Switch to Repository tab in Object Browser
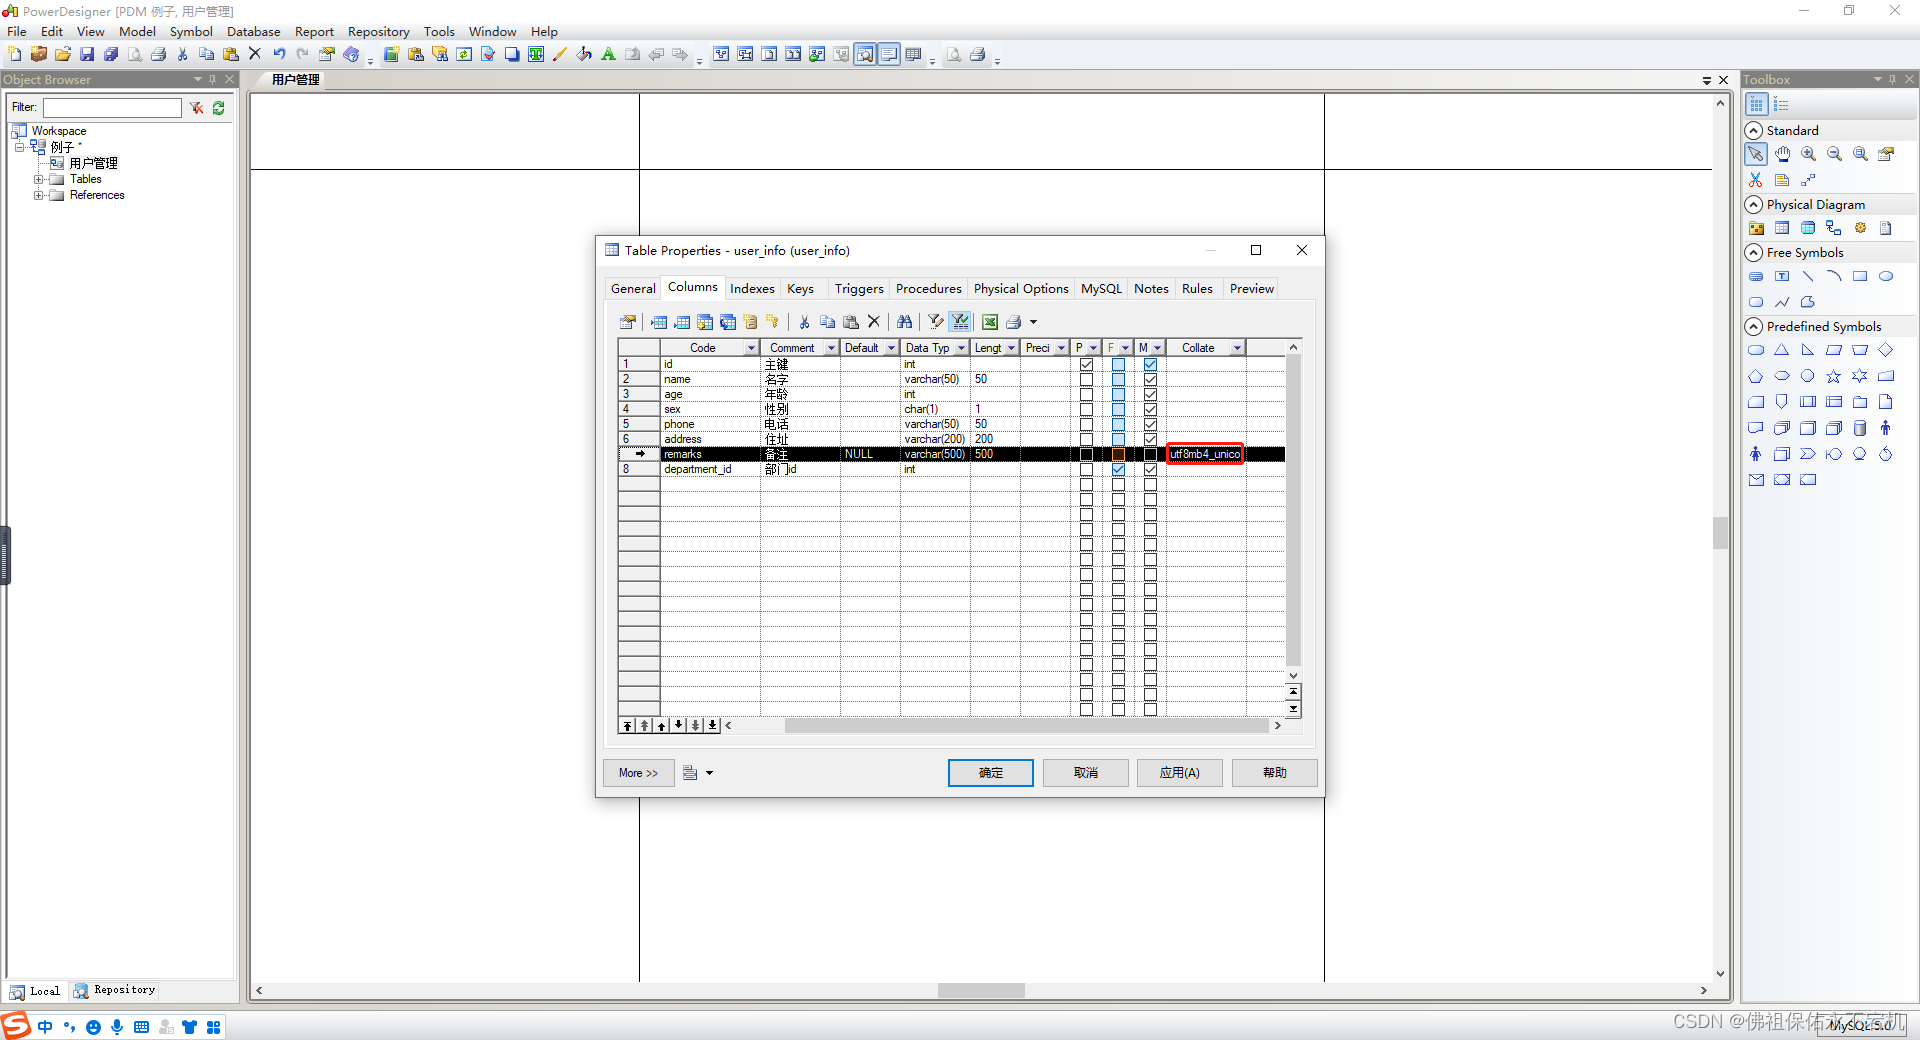The image size is (1920, 1040). pos(114,991)
